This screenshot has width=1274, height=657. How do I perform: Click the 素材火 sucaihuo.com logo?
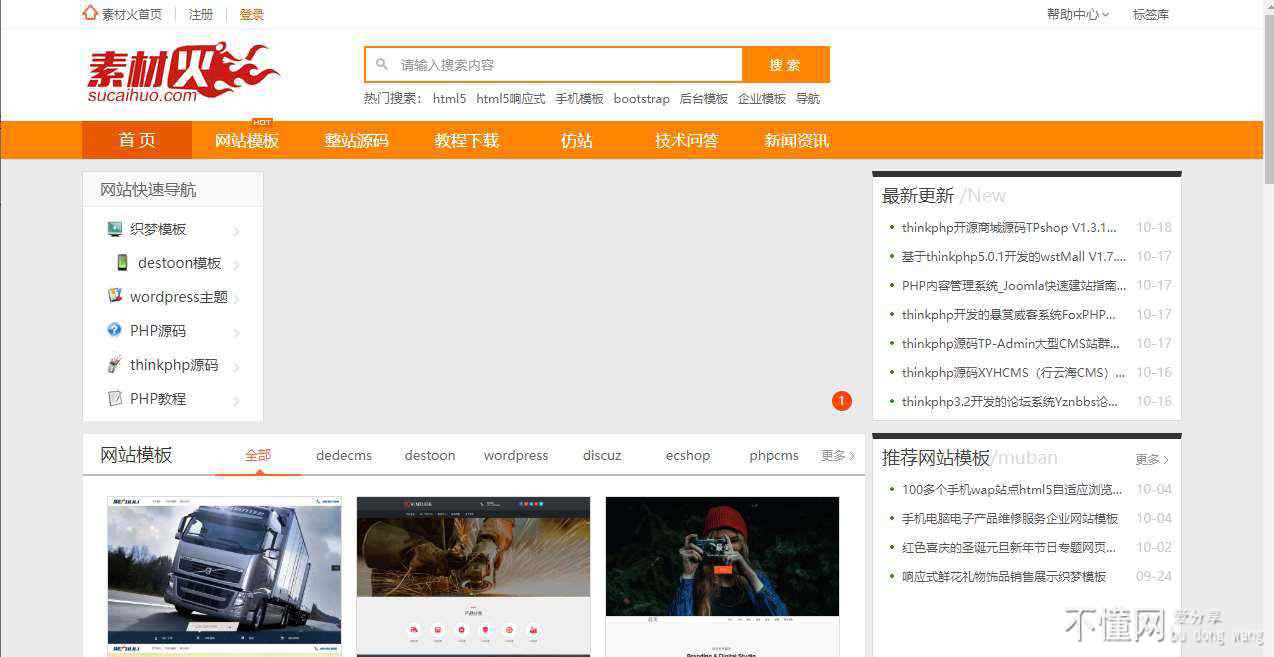click(x=182, y=71)
